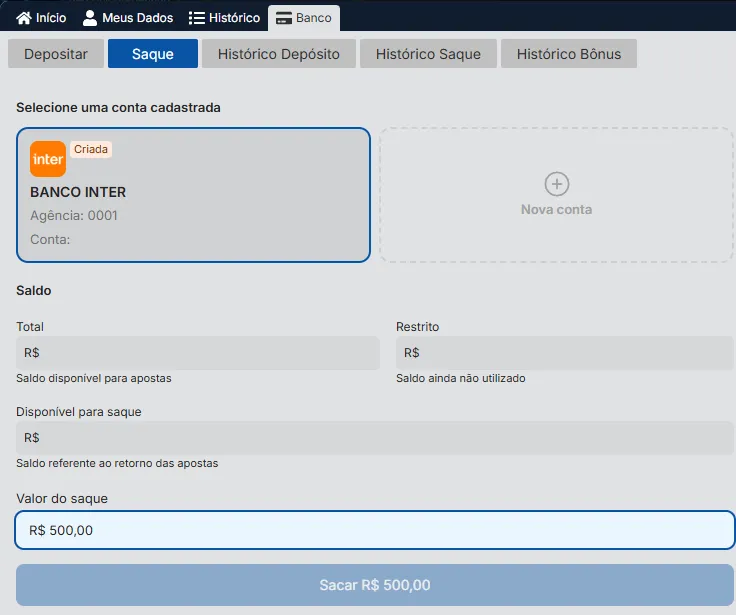The image size is (736, 615).
Task: Focus the Valor do saque input field
Action: pos(375,530)
